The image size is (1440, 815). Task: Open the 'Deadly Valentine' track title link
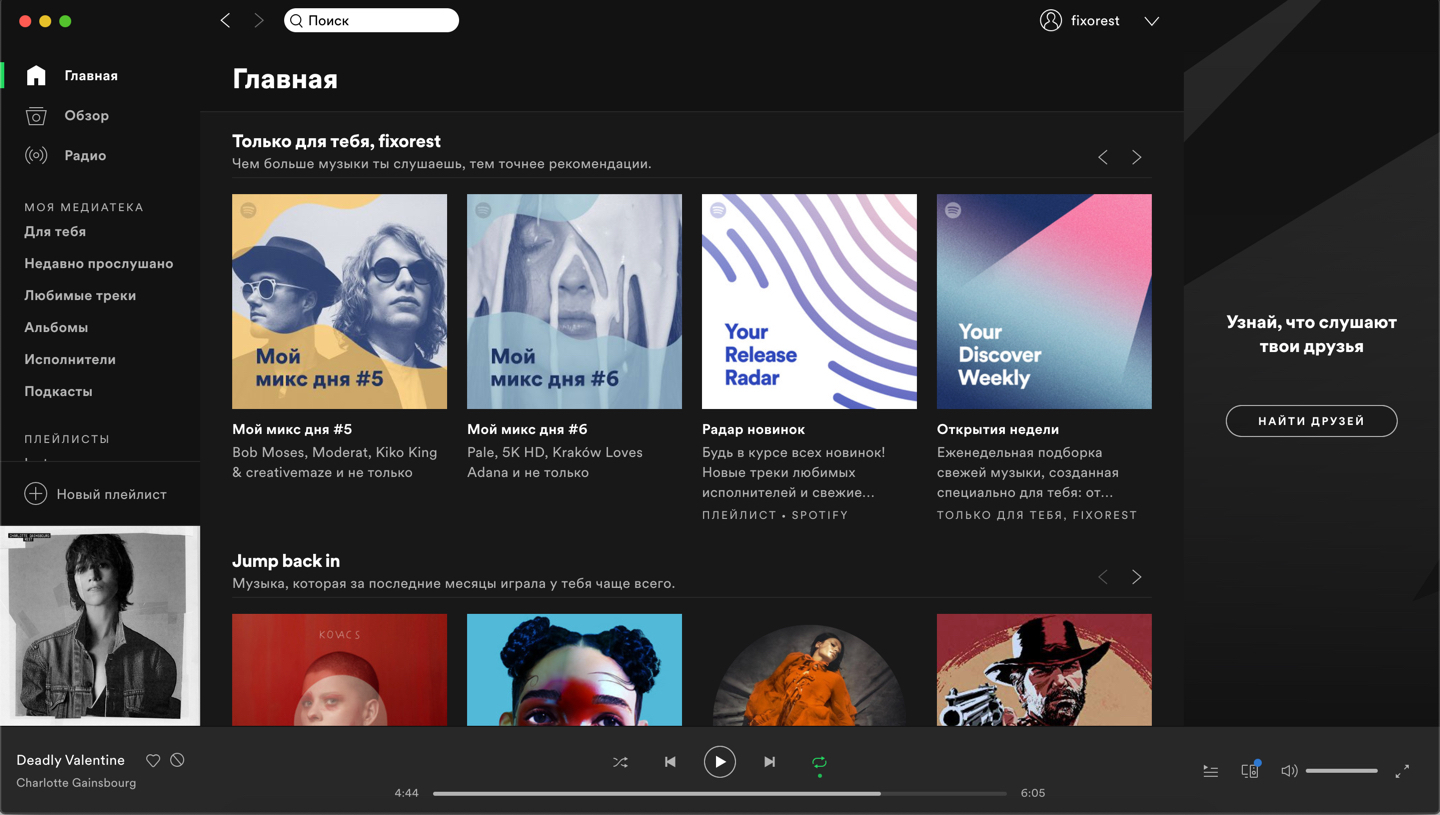coord(70,761)
